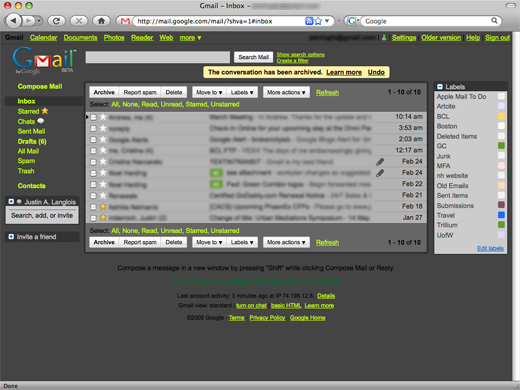Open the top Move to dropdown
The height and width of the screenshot is (390, 520).
tap(209, 92)
